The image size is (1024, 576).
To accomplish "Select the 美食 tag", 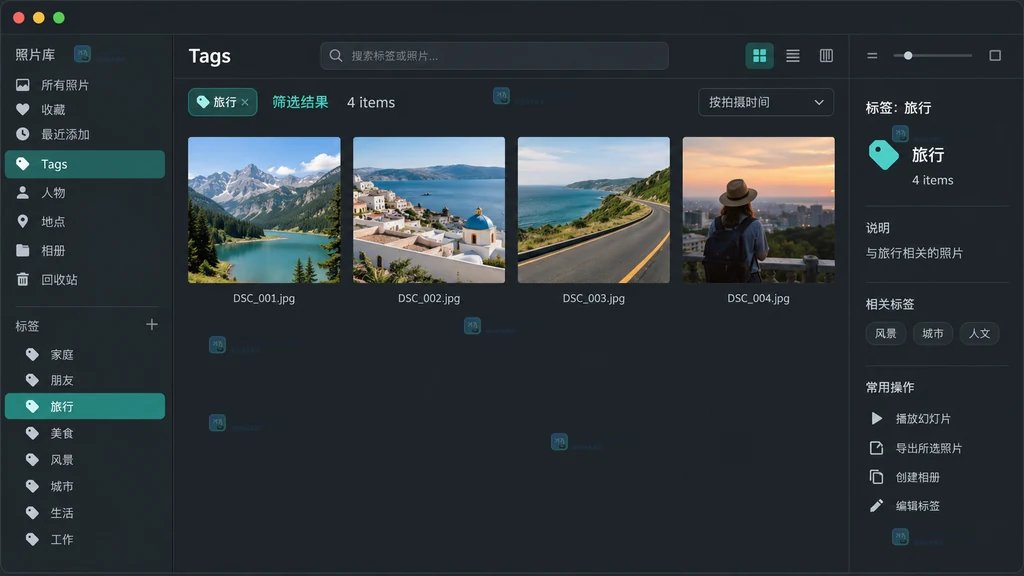I will (85, 433).
